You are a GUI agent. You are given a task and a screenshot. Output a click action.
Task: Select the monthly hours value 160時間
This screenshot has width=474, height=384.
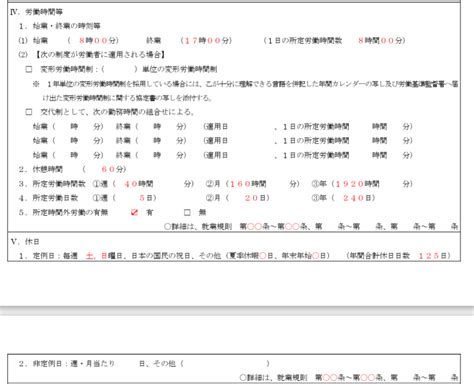pos(248,184)
